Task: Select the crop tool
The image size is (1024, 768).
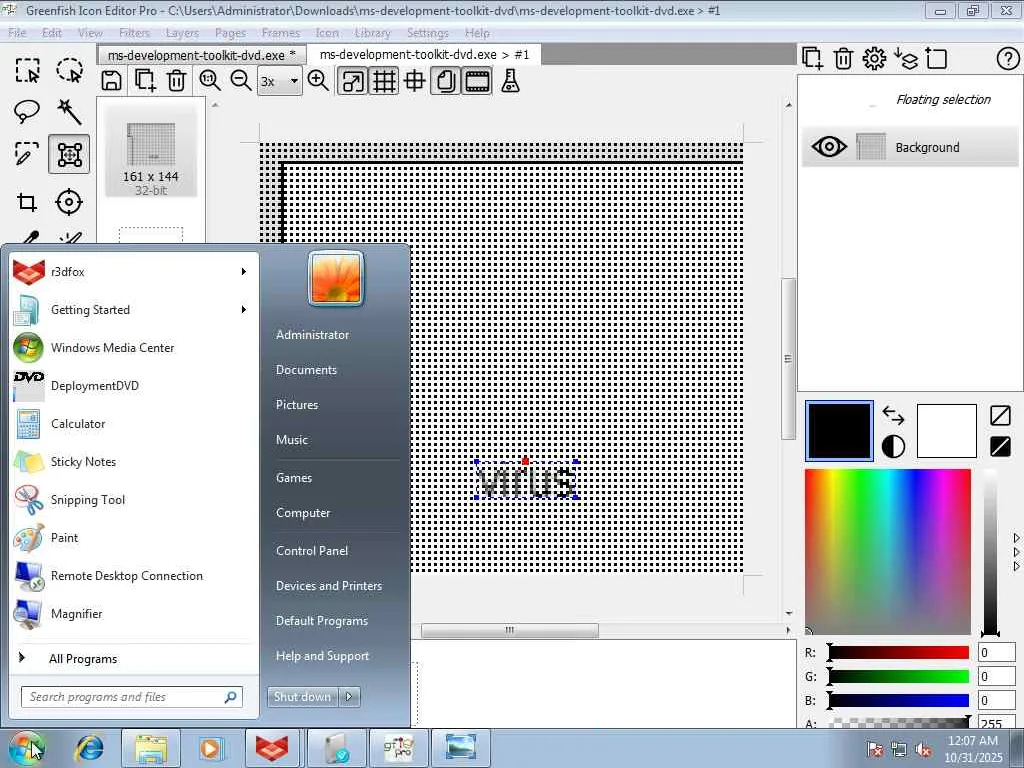Action: [27, 202]
